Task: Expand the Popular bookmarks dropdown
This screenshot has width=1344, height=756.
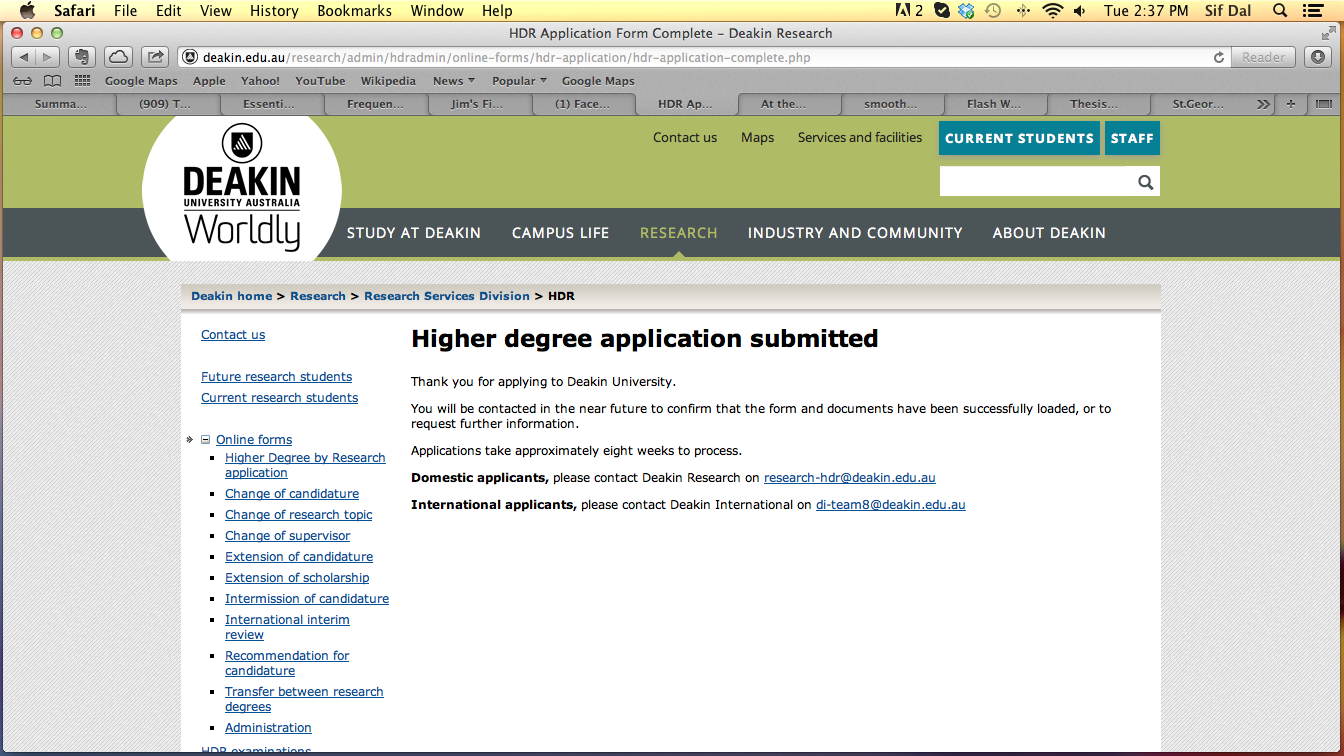Action: point(519,81)
